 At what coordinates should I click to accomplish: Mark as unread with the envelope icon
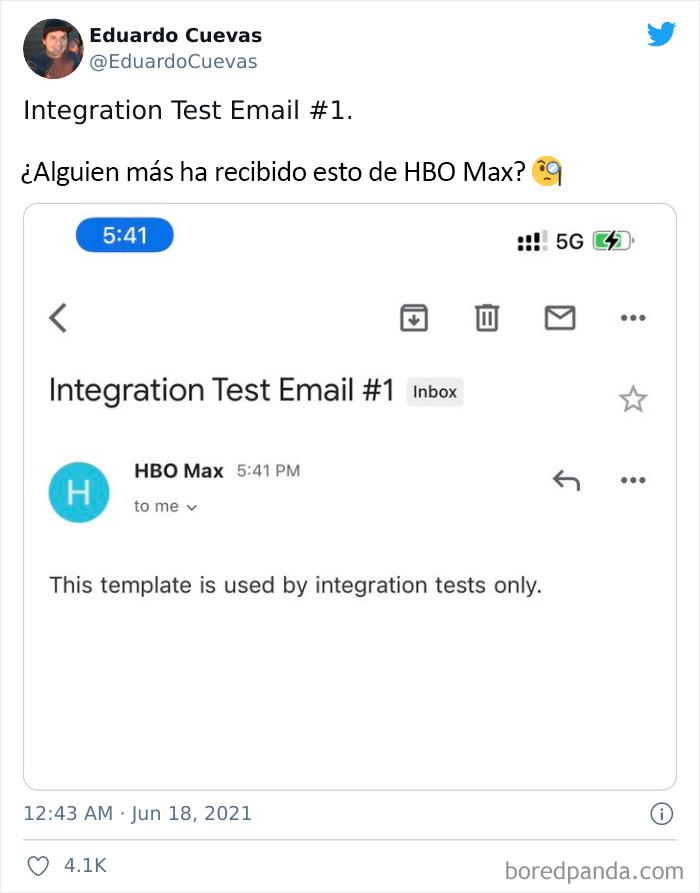click(560, 318)
